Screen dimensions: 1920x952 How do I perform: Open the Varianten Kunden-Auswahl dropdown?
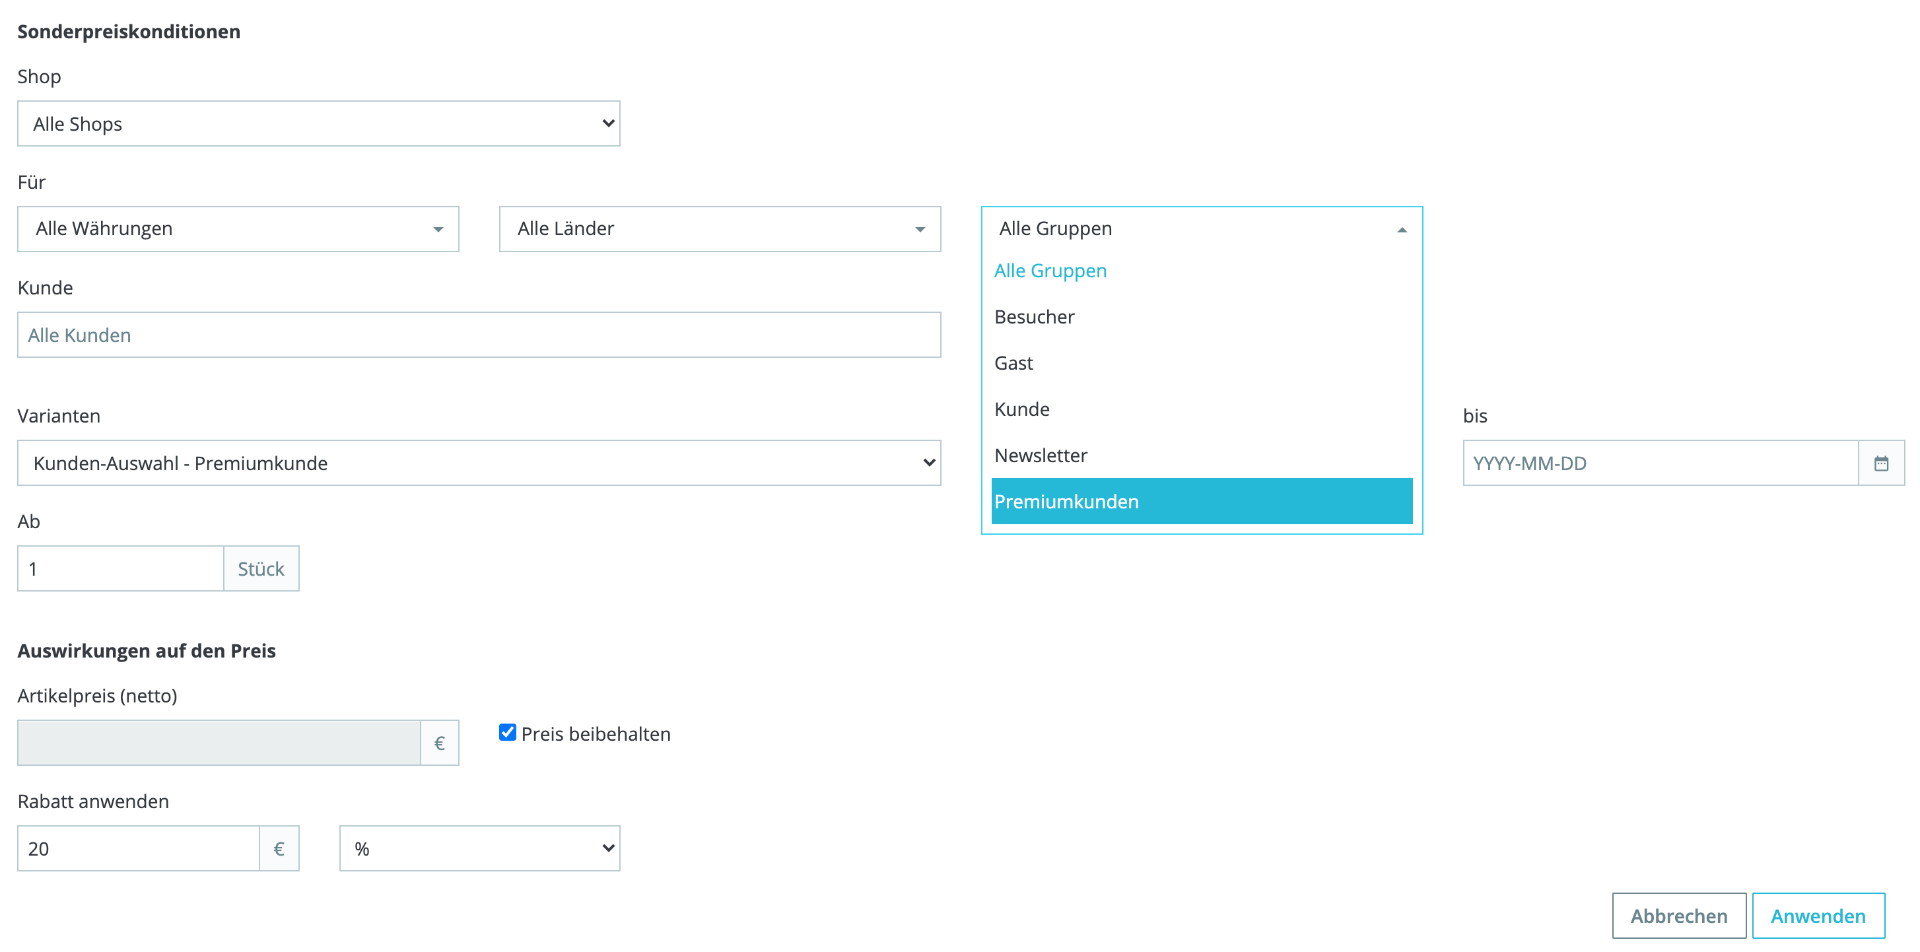[x=479, y=463]
